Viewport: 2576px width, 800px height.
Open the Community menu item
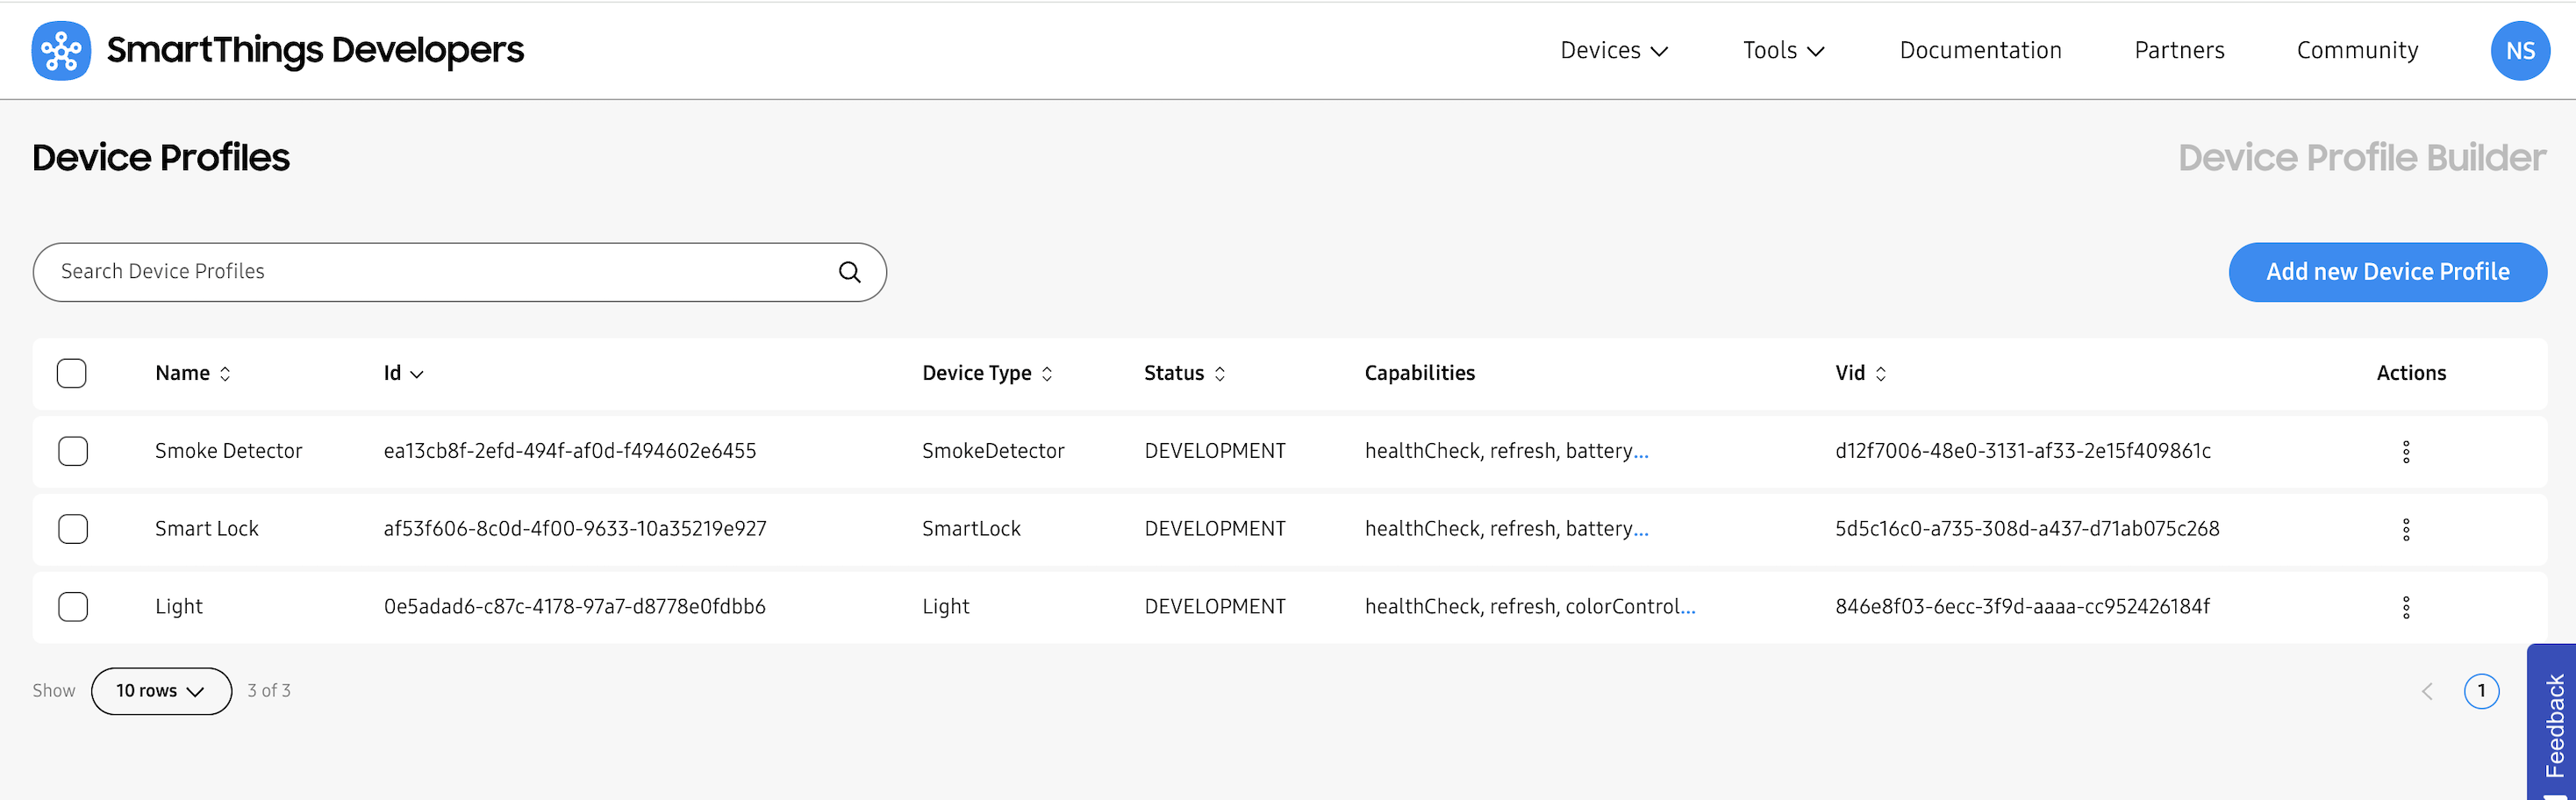tap(2356, 50)
